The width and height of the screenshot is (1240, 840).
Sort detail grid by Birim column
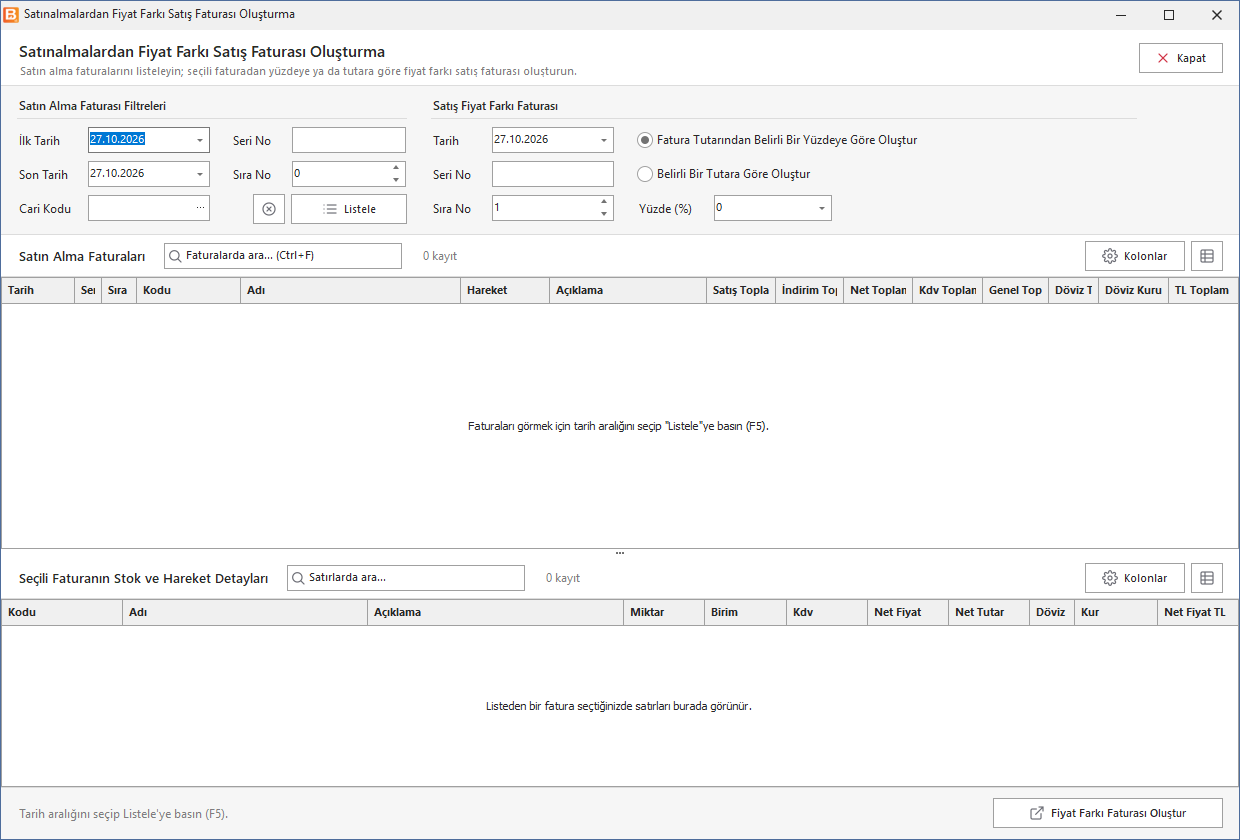(745, 612)
